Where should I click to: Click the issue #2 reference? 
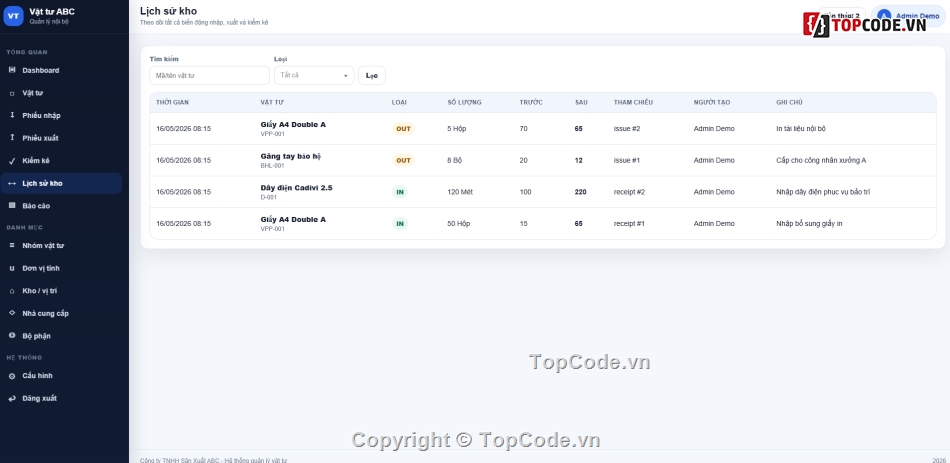click(626, 128)
